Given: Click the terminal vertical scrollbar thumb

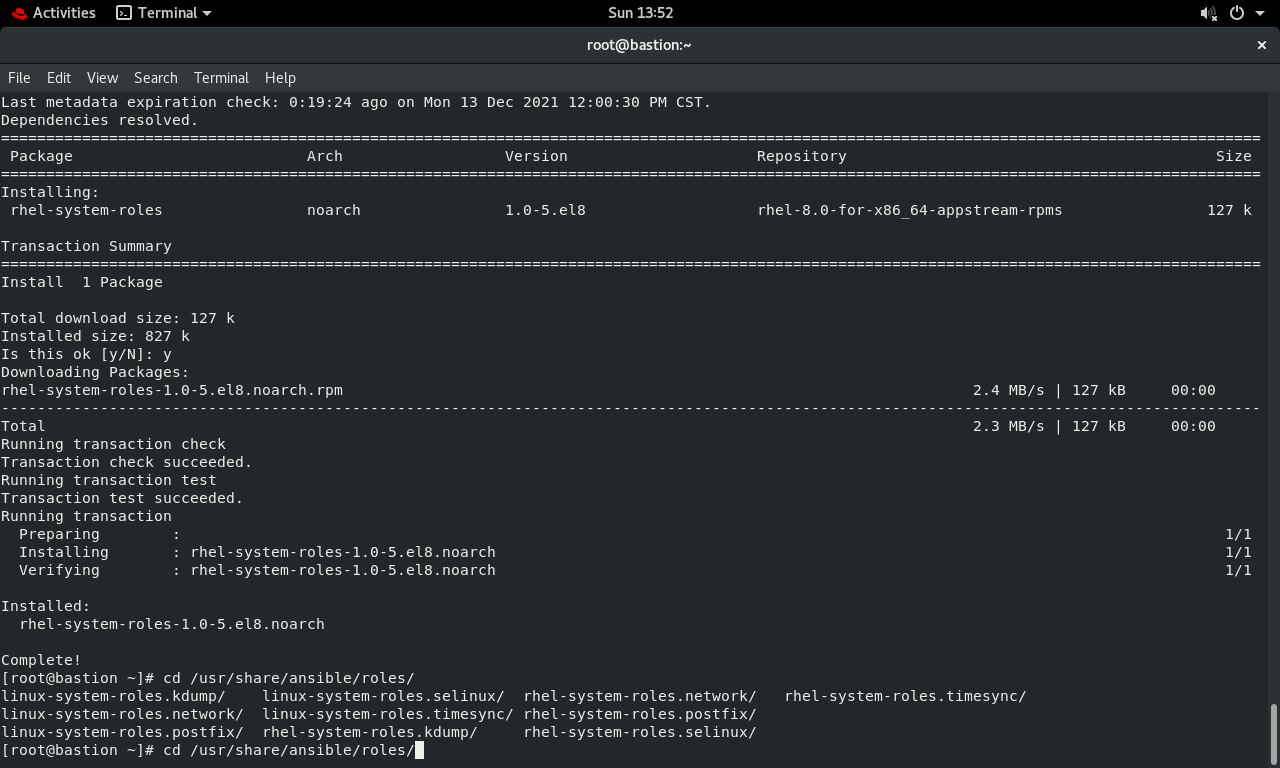Looking at the screenshot, I should tap(1274, 735).
